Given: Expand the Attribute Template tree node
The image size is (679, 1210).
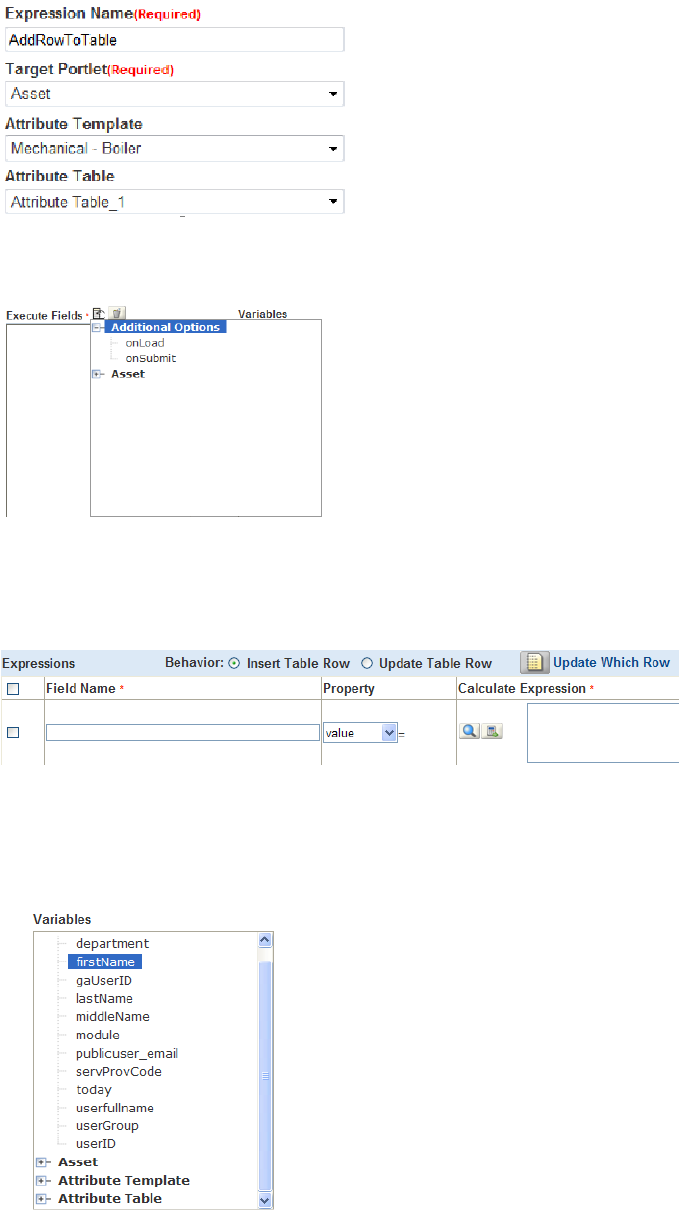Looking at the screenshot, I should pos(42,1180).
